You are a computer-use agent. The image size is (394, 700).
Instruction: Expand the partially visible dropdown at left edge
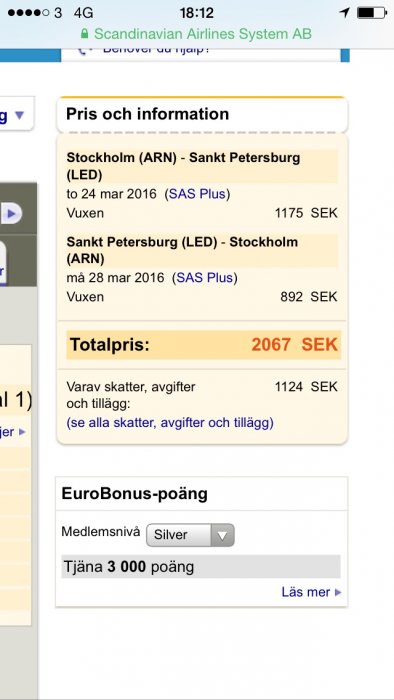click(x=17, y=114)
